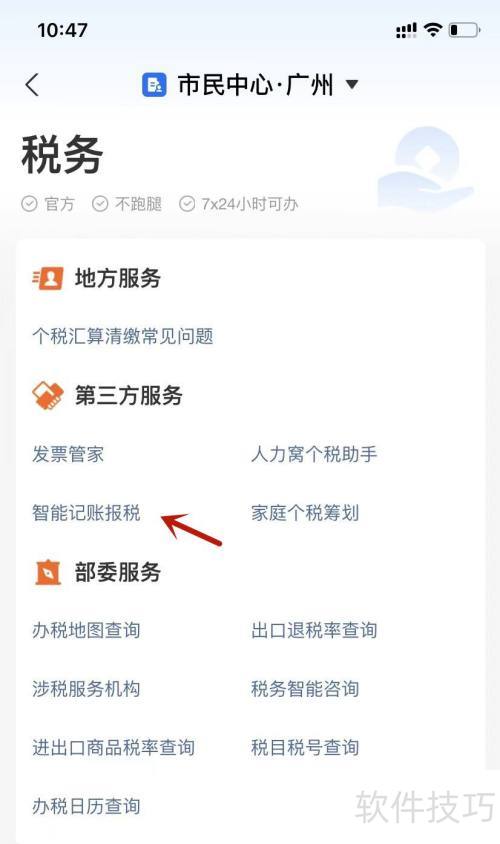Image resolution: width=500 pixels, height=844 pixels.
Task: Open 智能记账报税
Action: point(86,513)
